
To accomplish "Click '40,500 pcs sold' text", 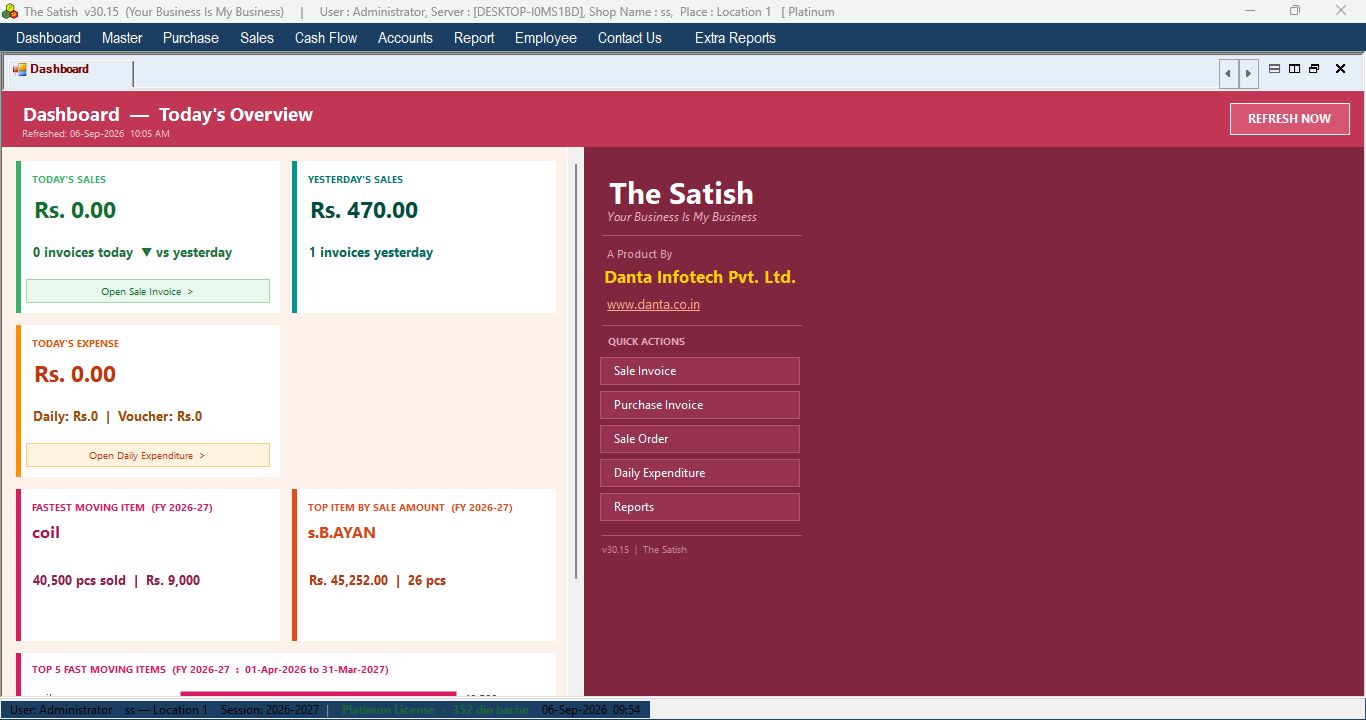I will coord(79,580).
